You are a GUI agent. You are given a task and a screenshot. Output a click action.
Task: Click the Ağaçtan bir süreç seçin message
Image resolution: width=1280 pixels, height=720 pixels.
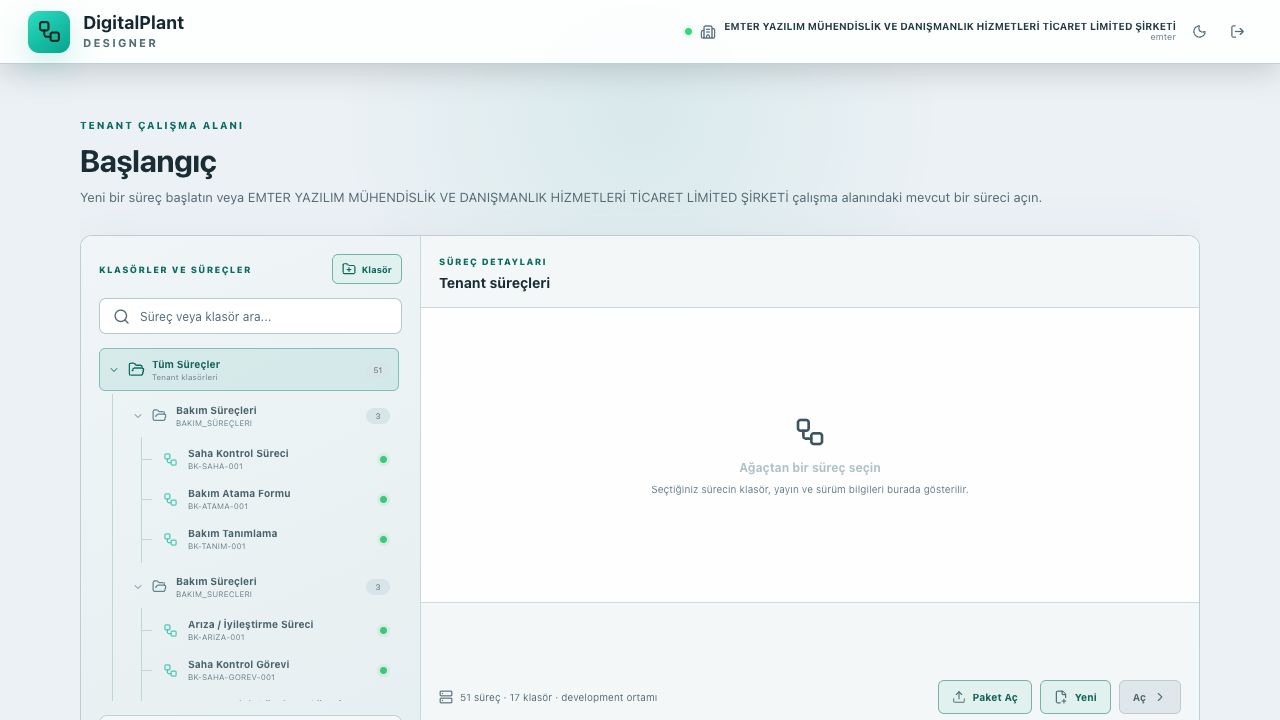(x=810, y=467)
